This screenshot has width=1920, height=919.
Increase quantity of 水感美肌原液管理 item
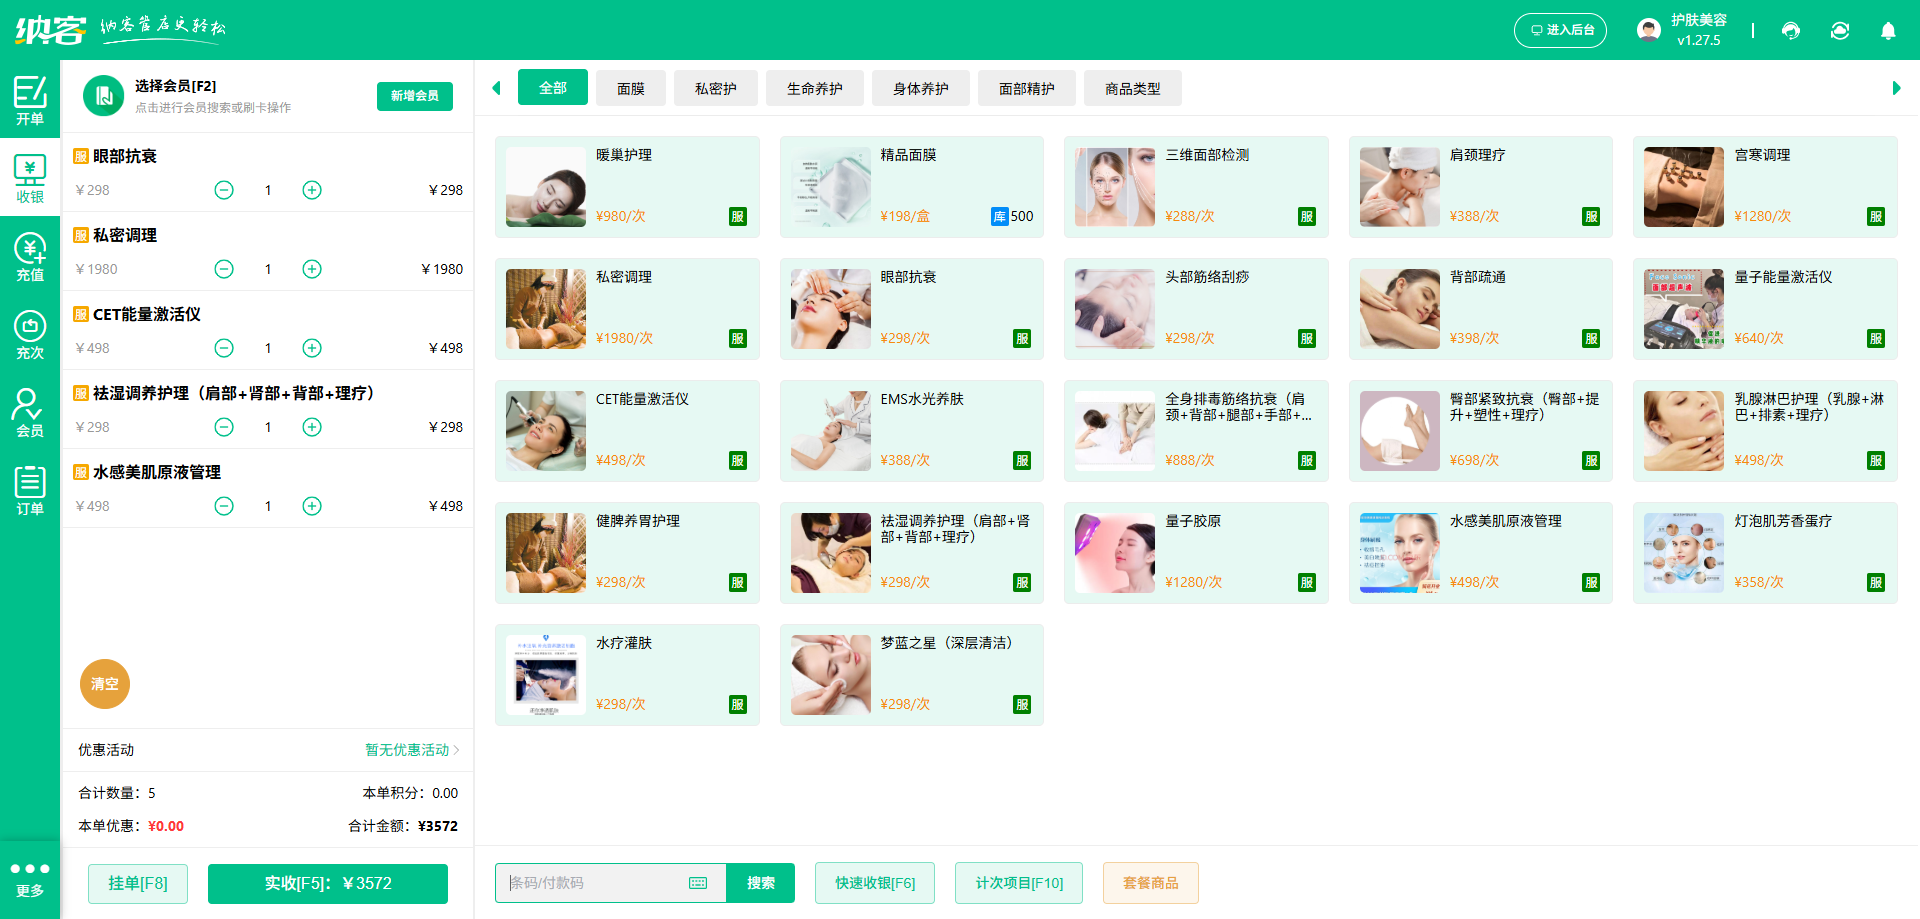click(312, 506)
